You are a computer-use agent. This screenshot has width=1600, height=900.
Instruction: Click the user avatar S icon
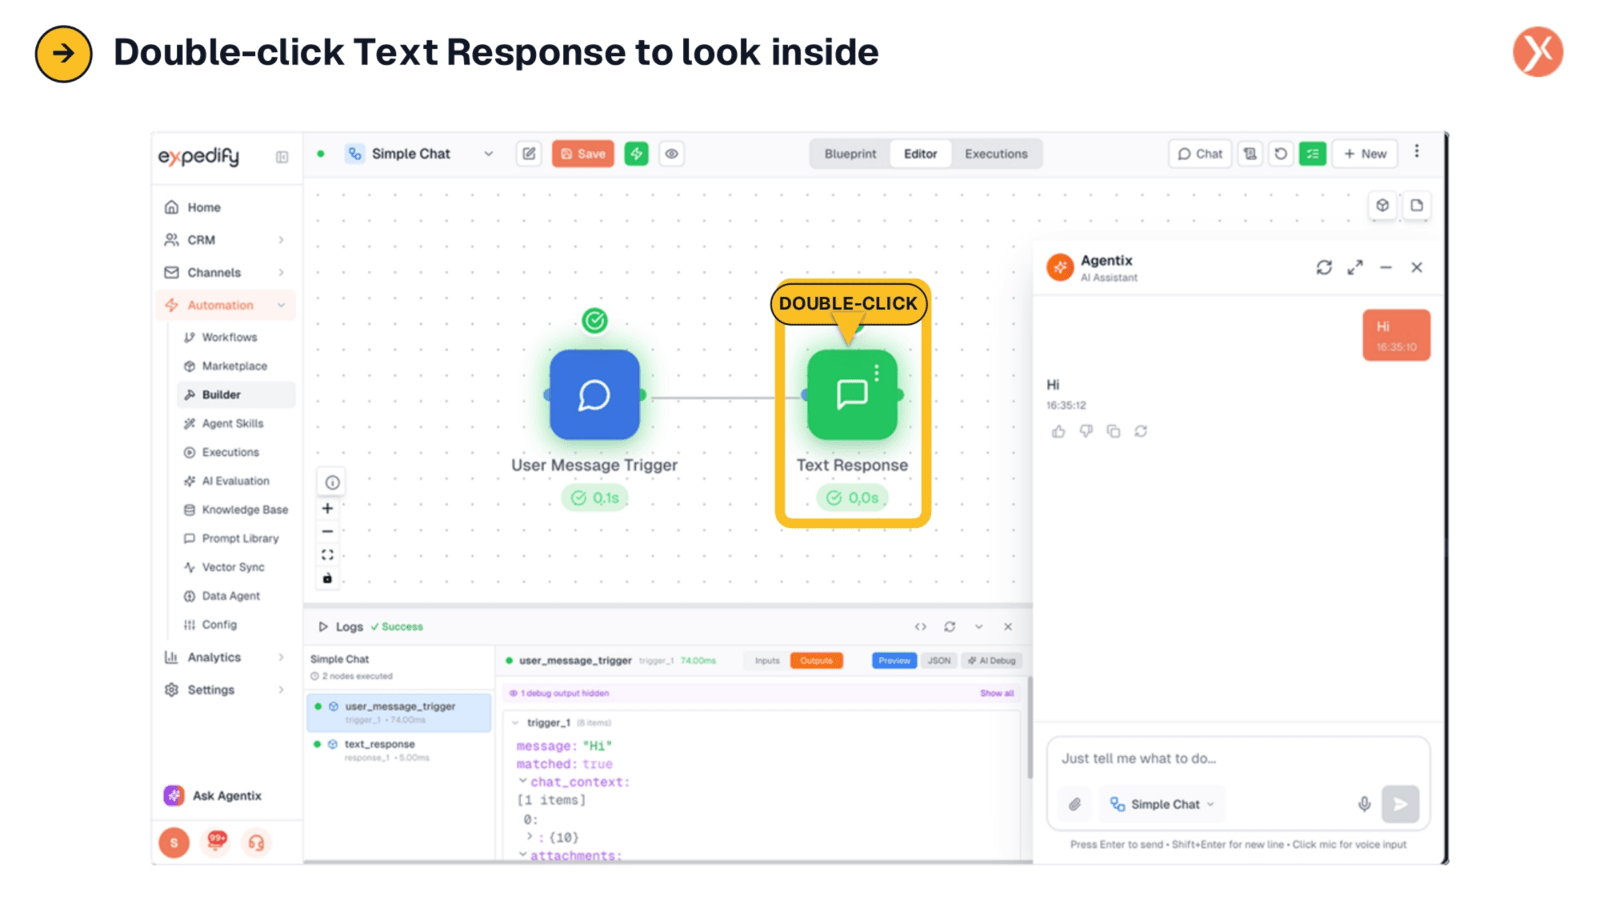174,843
